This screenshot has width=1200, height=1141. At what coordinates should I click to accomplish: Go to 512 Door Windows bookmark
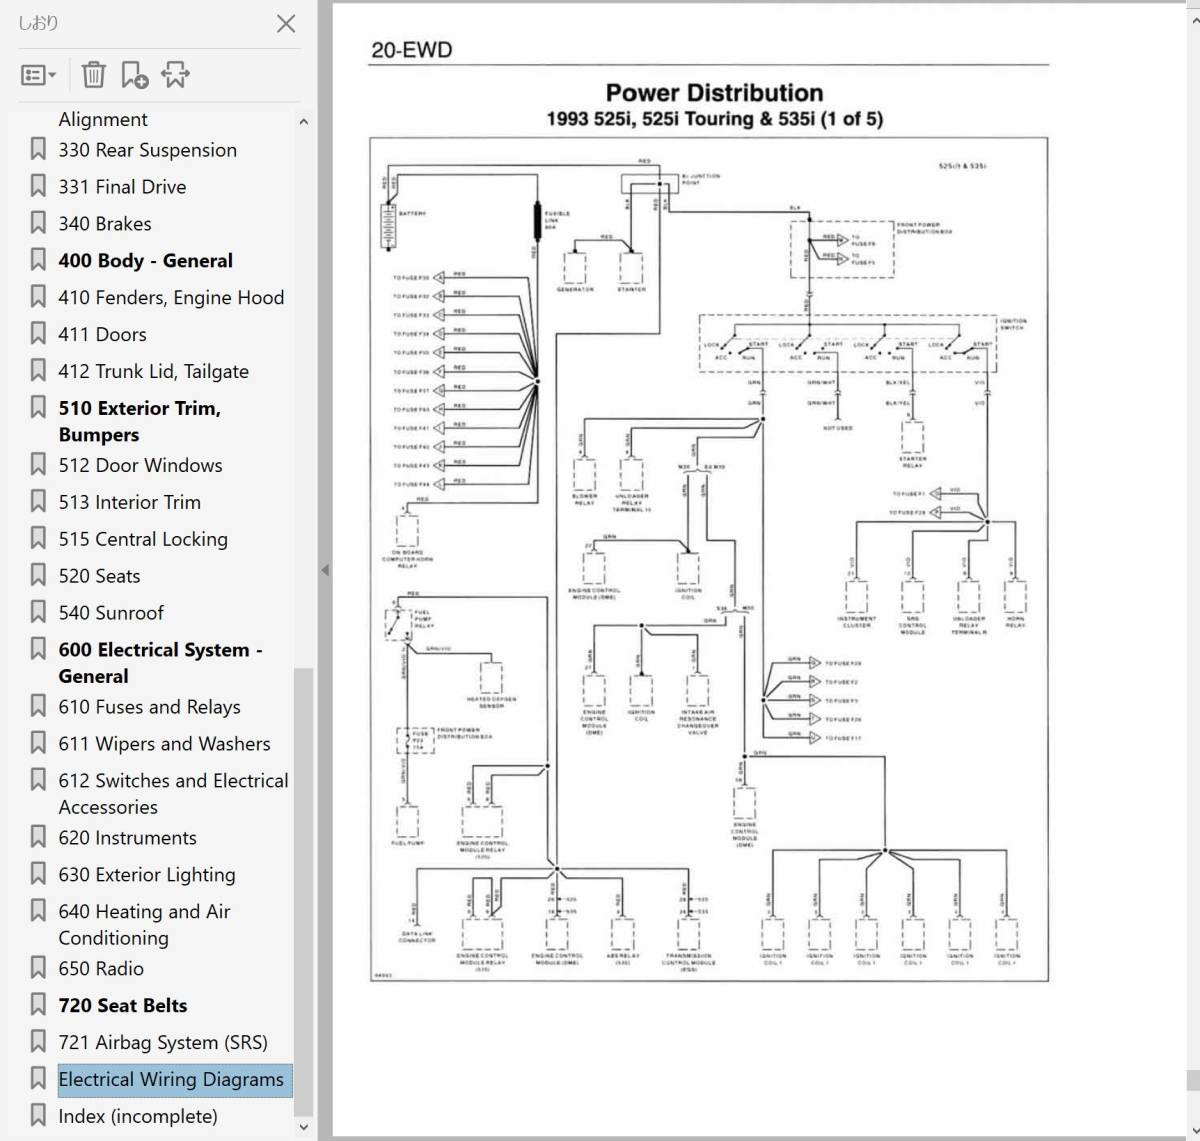point(140,466)
